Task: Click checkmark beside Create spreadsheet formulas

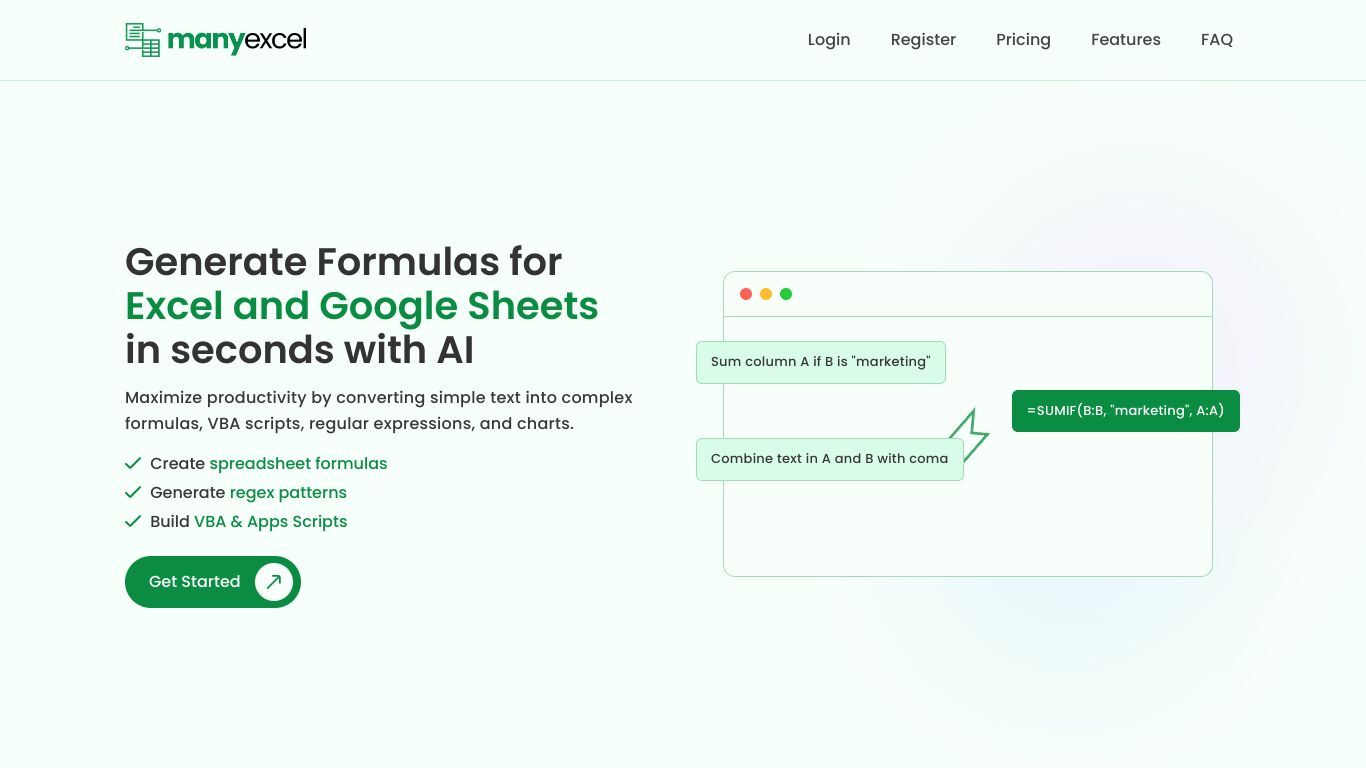Action: click(133, 463)
